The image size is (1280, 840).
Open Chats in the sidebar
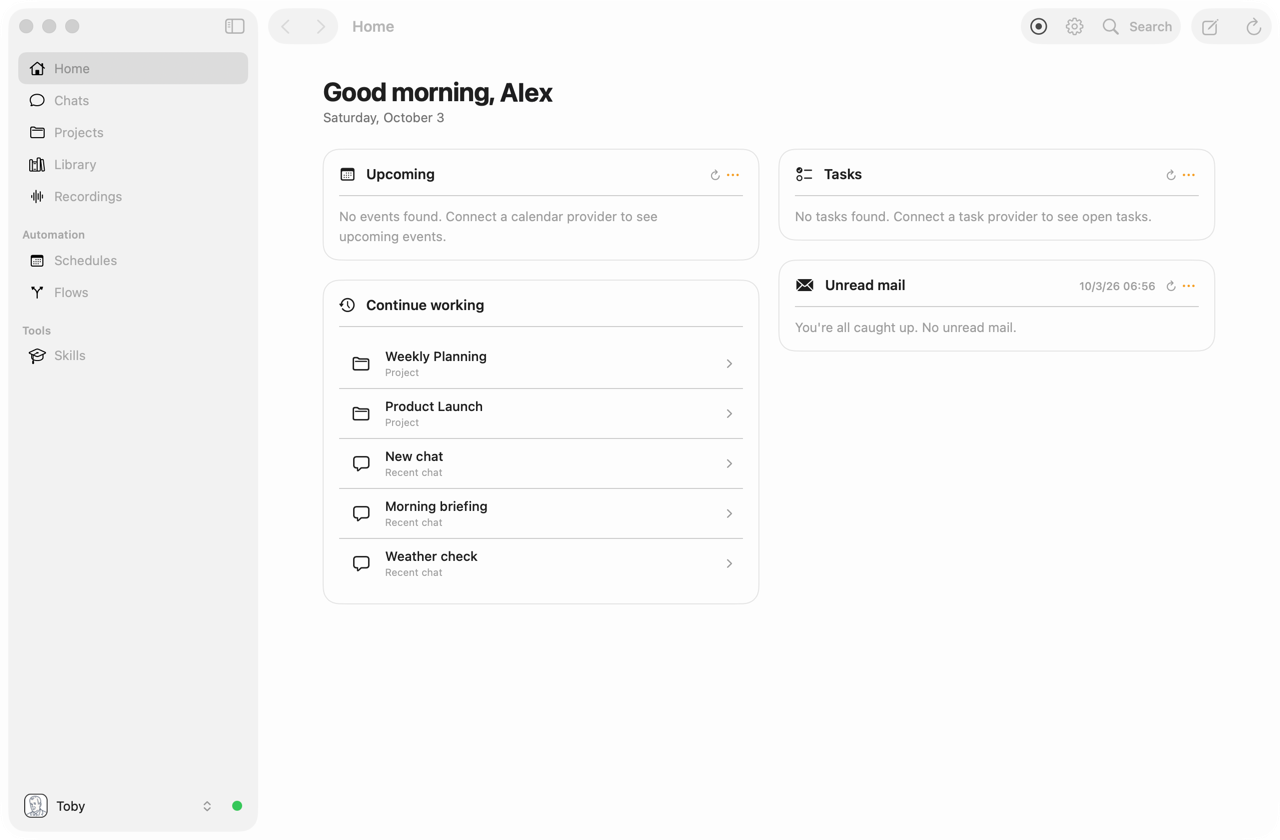(x=133, y=100)
